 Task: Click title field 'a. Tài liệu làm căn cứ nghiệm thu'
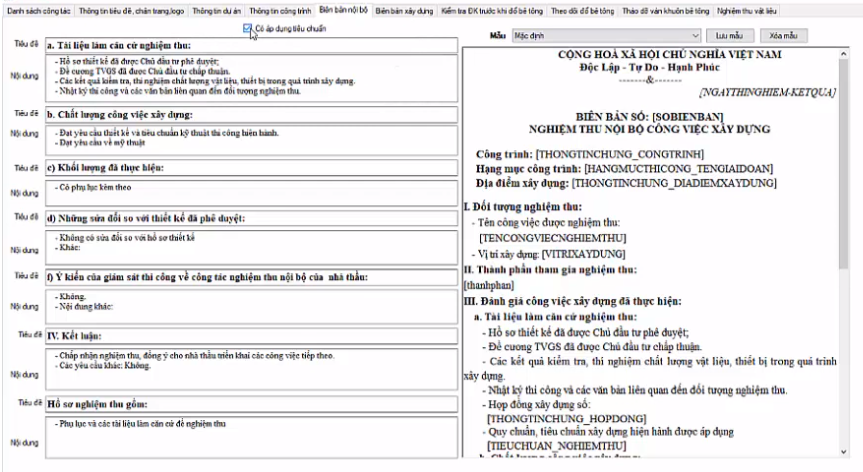252,46
